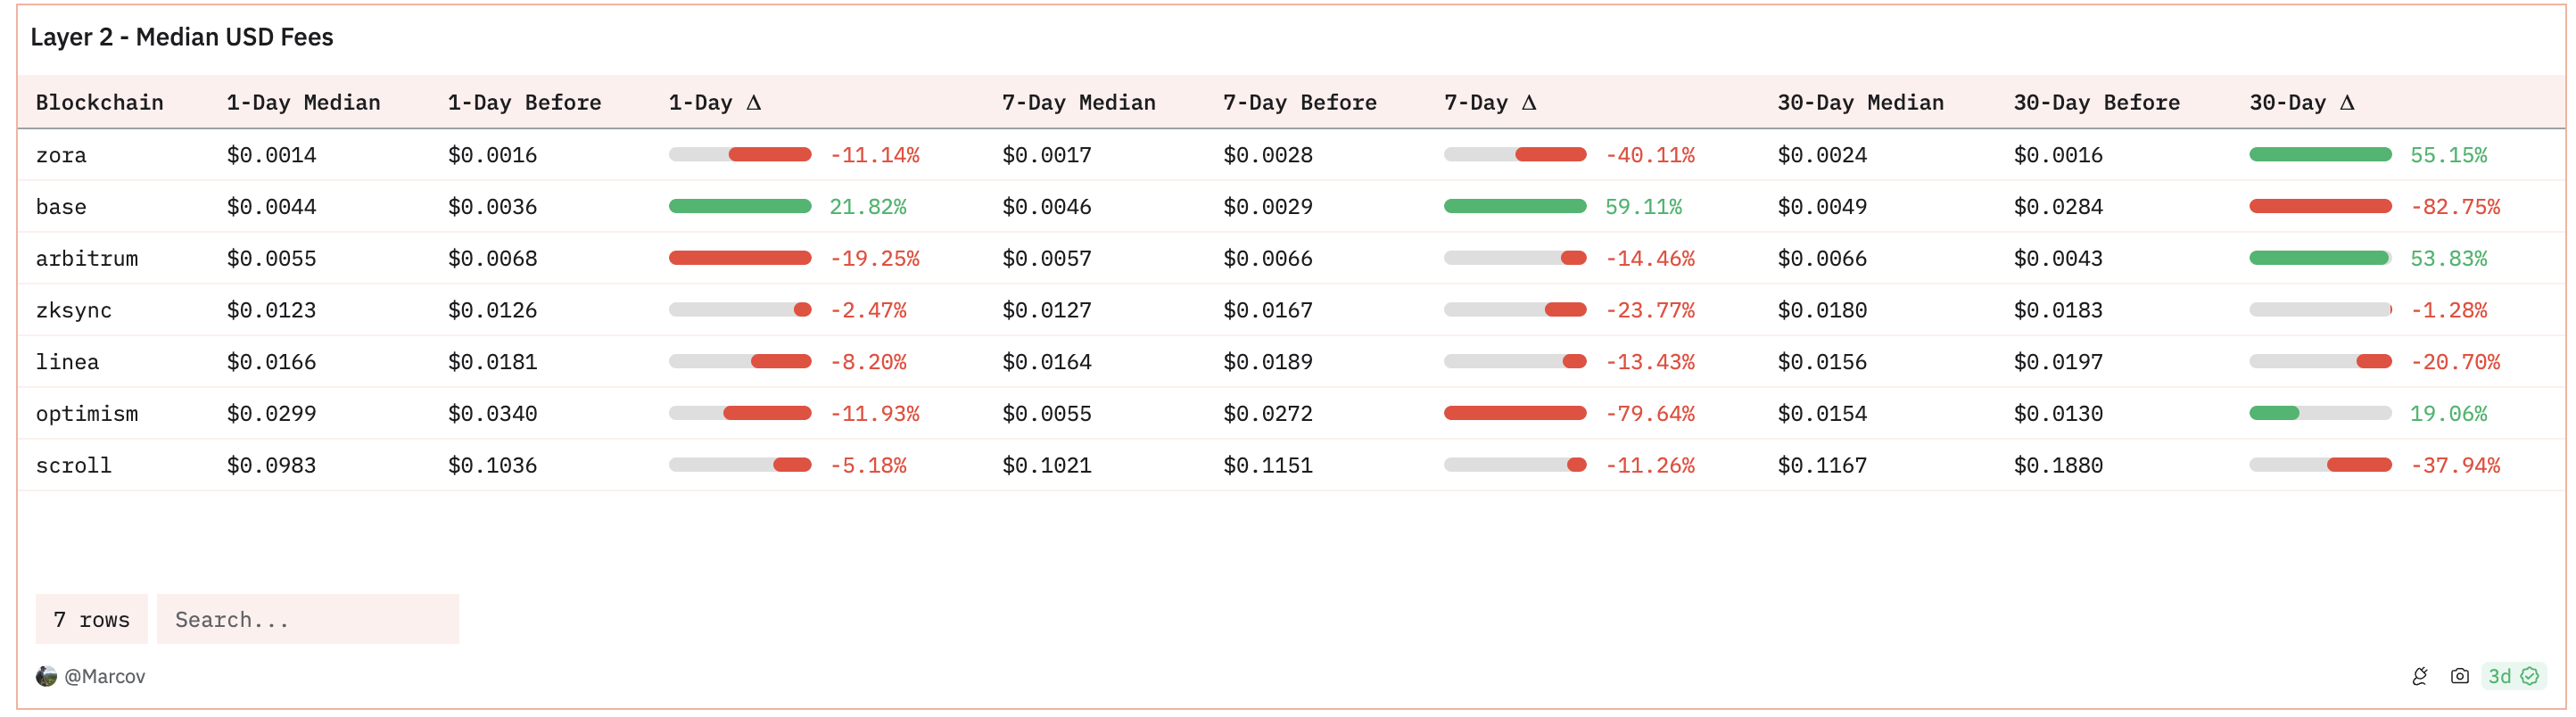Click the -82.75% value in base row

(x=2456, y=208)
